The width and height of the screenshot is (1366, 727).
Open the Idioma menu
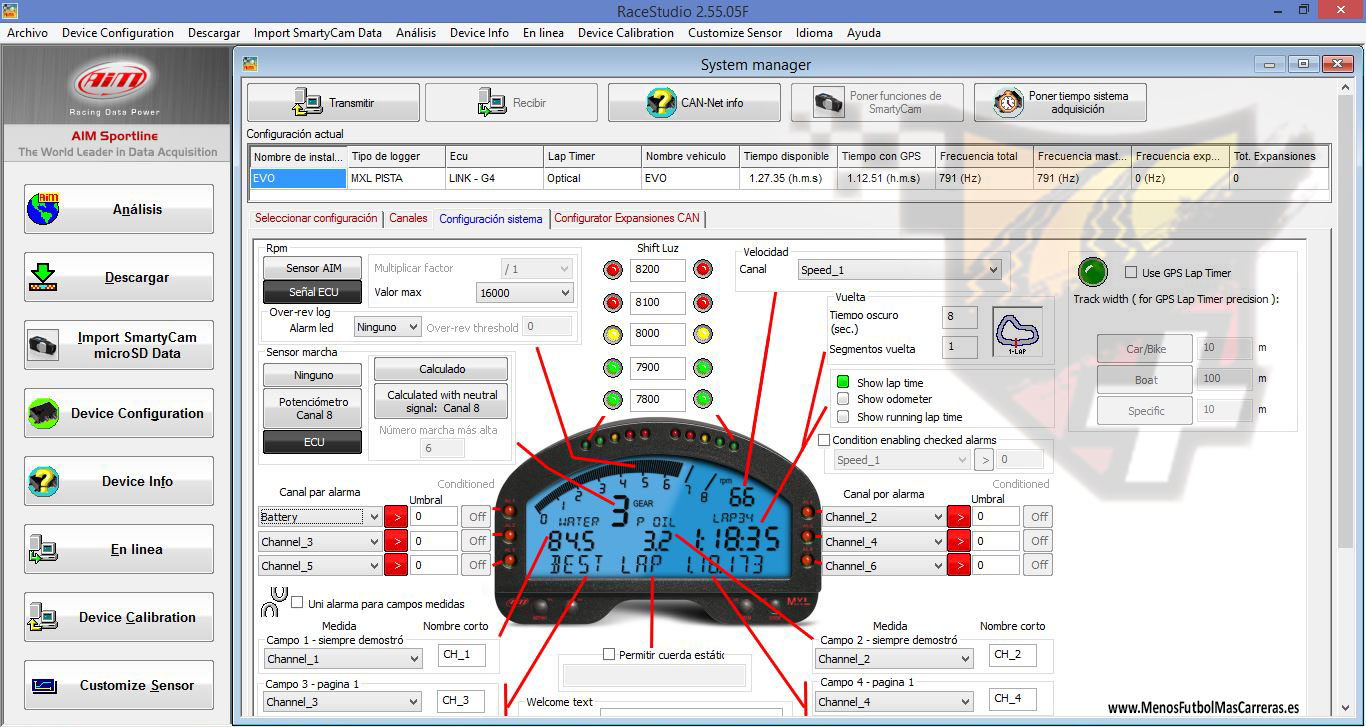[x=814, y=32]
